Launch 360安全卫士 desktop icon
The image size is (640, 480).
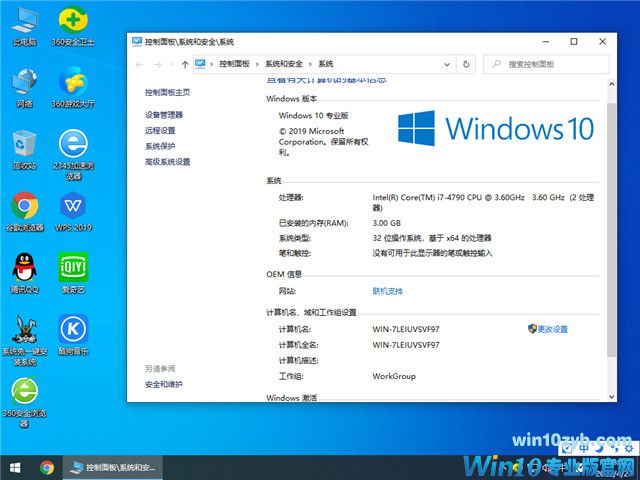(x=73, y=26)
